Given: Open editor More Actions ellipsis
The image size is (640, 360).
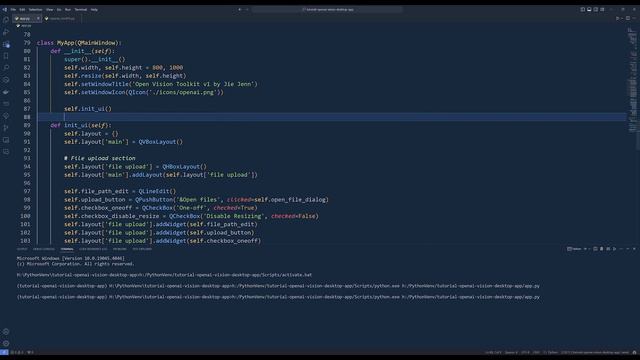Looking at the screenshot, I should [634, 18].
